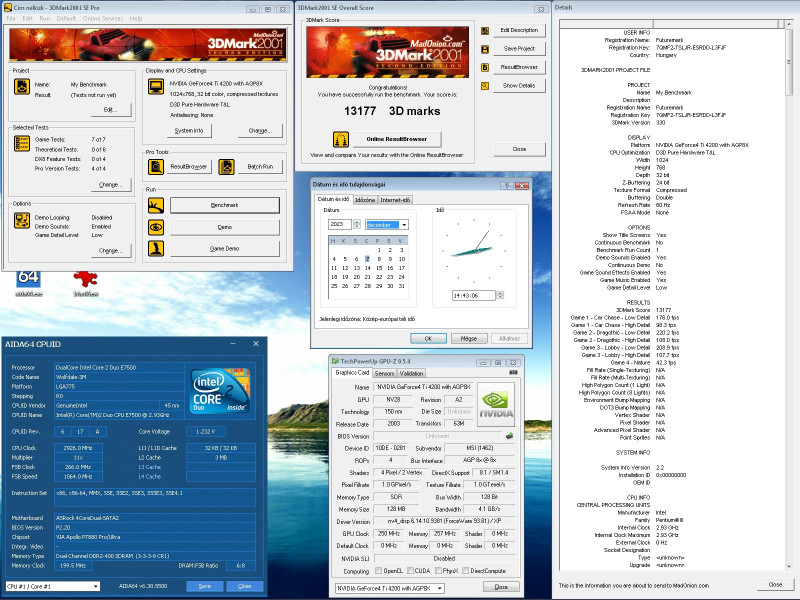Open the Help menu in 3DMark2001
Viewport: 800px width, 600px height.
(x=136, y=18)
